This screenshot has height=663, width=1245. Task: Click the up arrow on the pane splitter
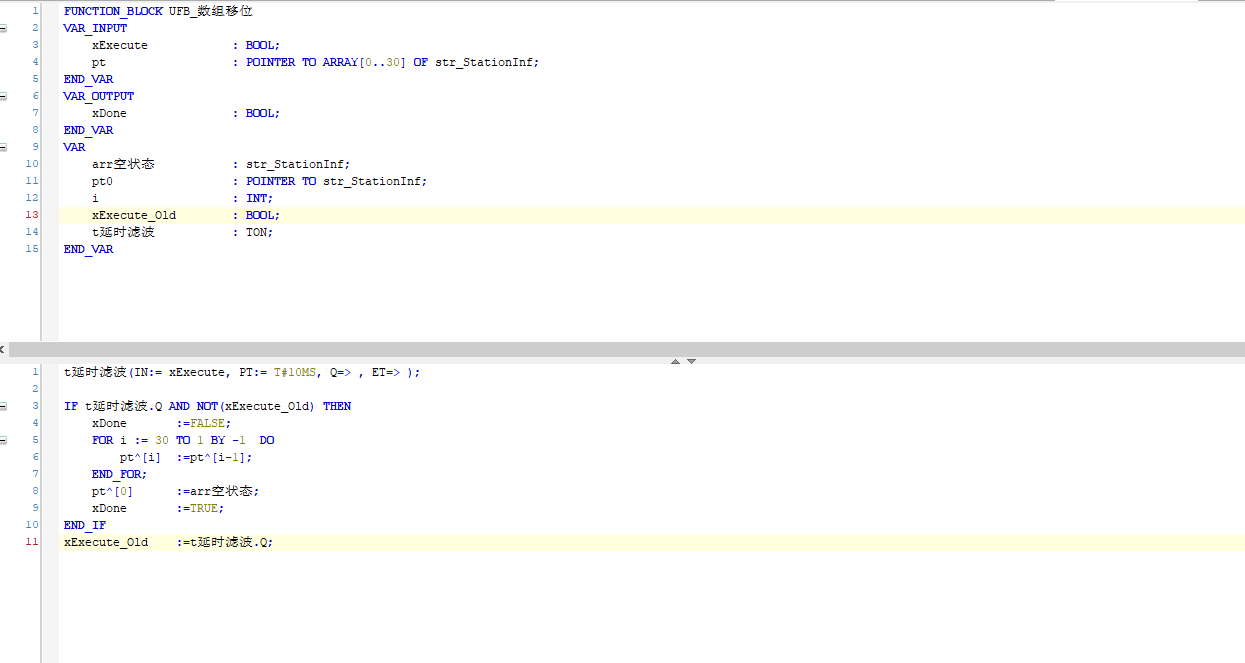coord(676,361)
